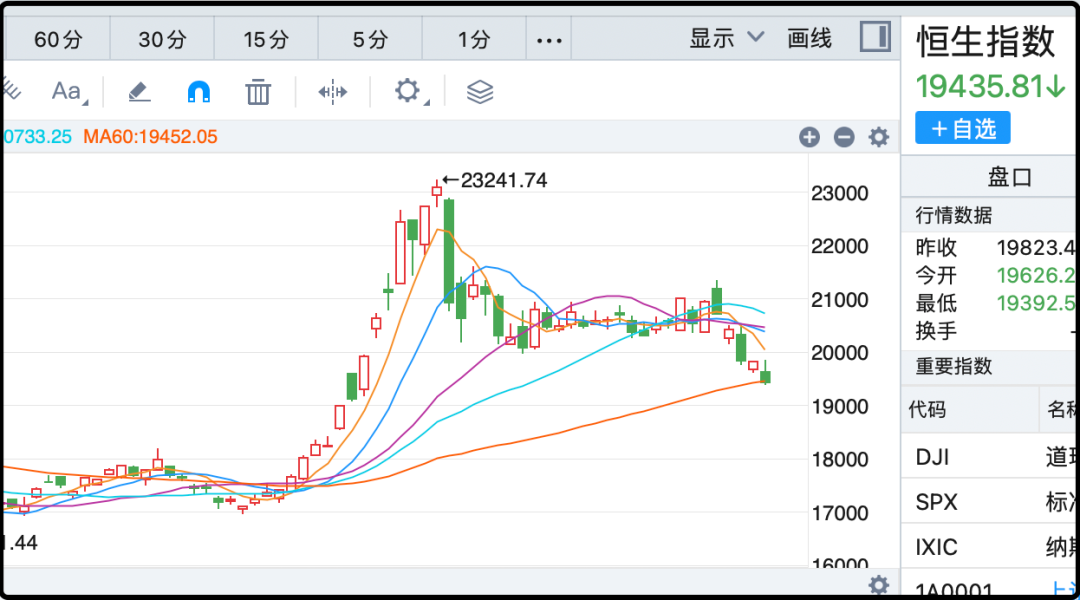
Task: Open the MA indicator settings gear
Action: 879,138
